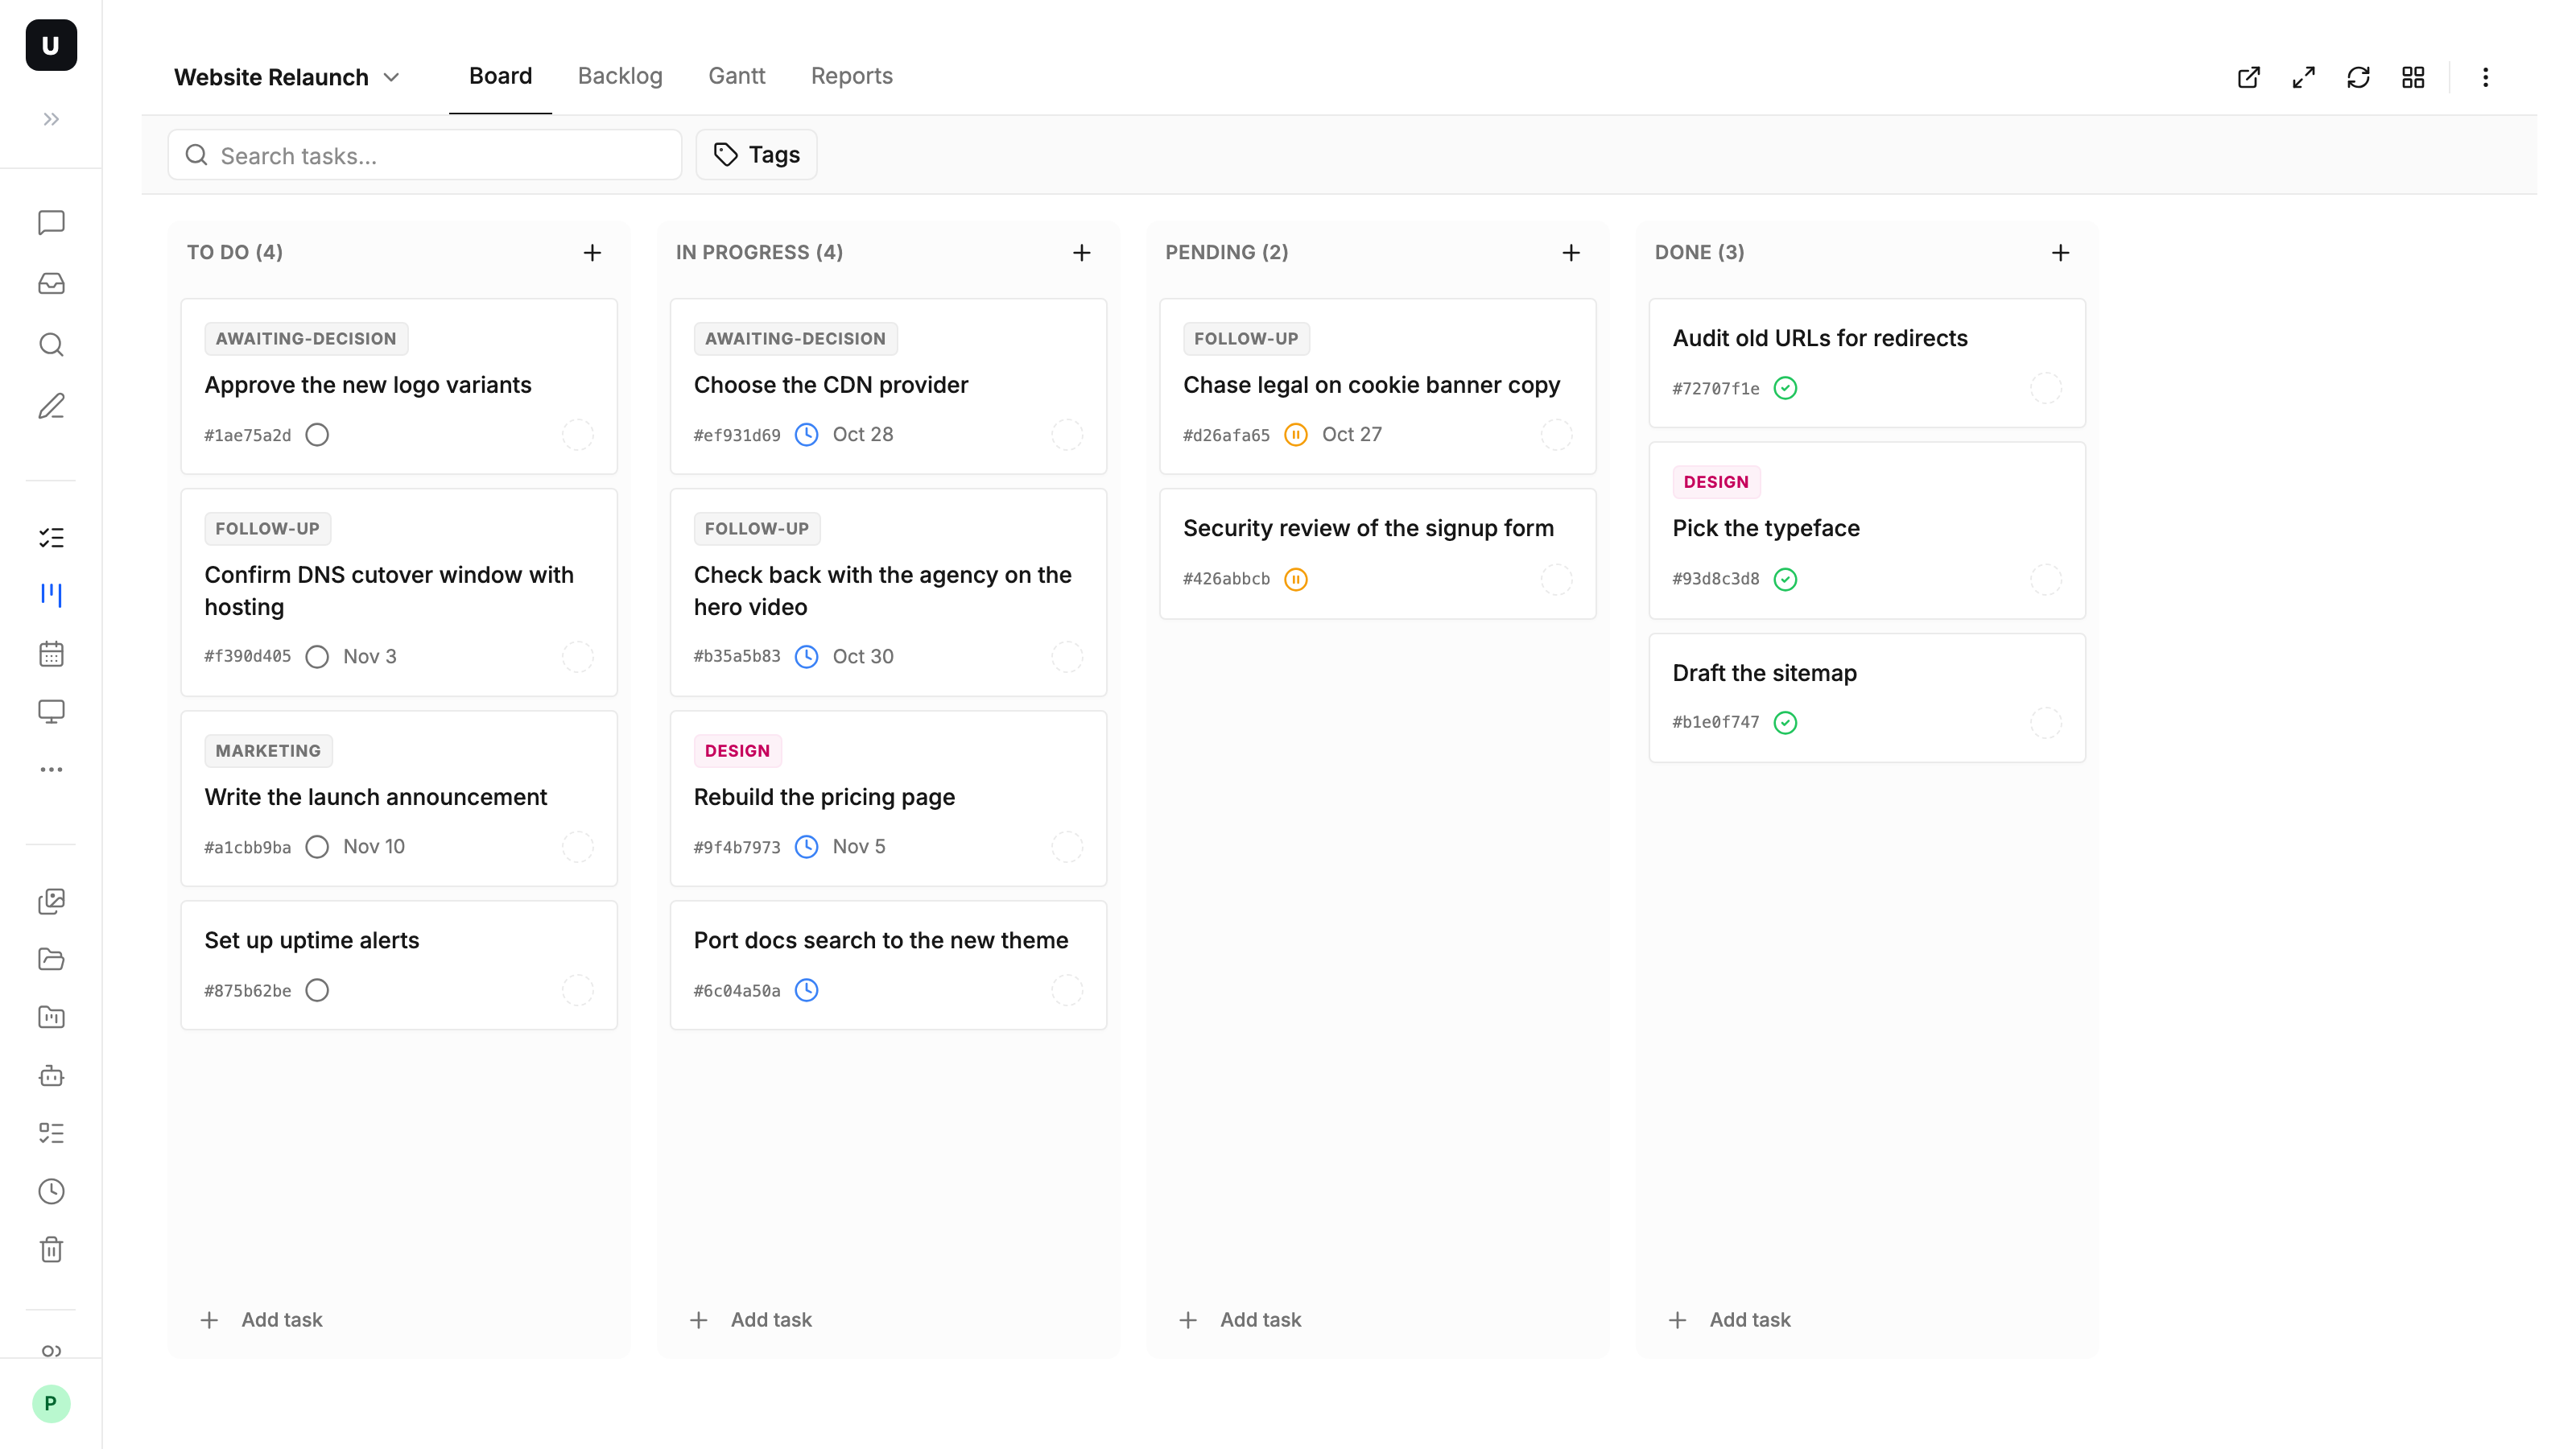2576x1449 pixels.
Task: Click task ID #b35a5b83
Action: coord(737,657)
